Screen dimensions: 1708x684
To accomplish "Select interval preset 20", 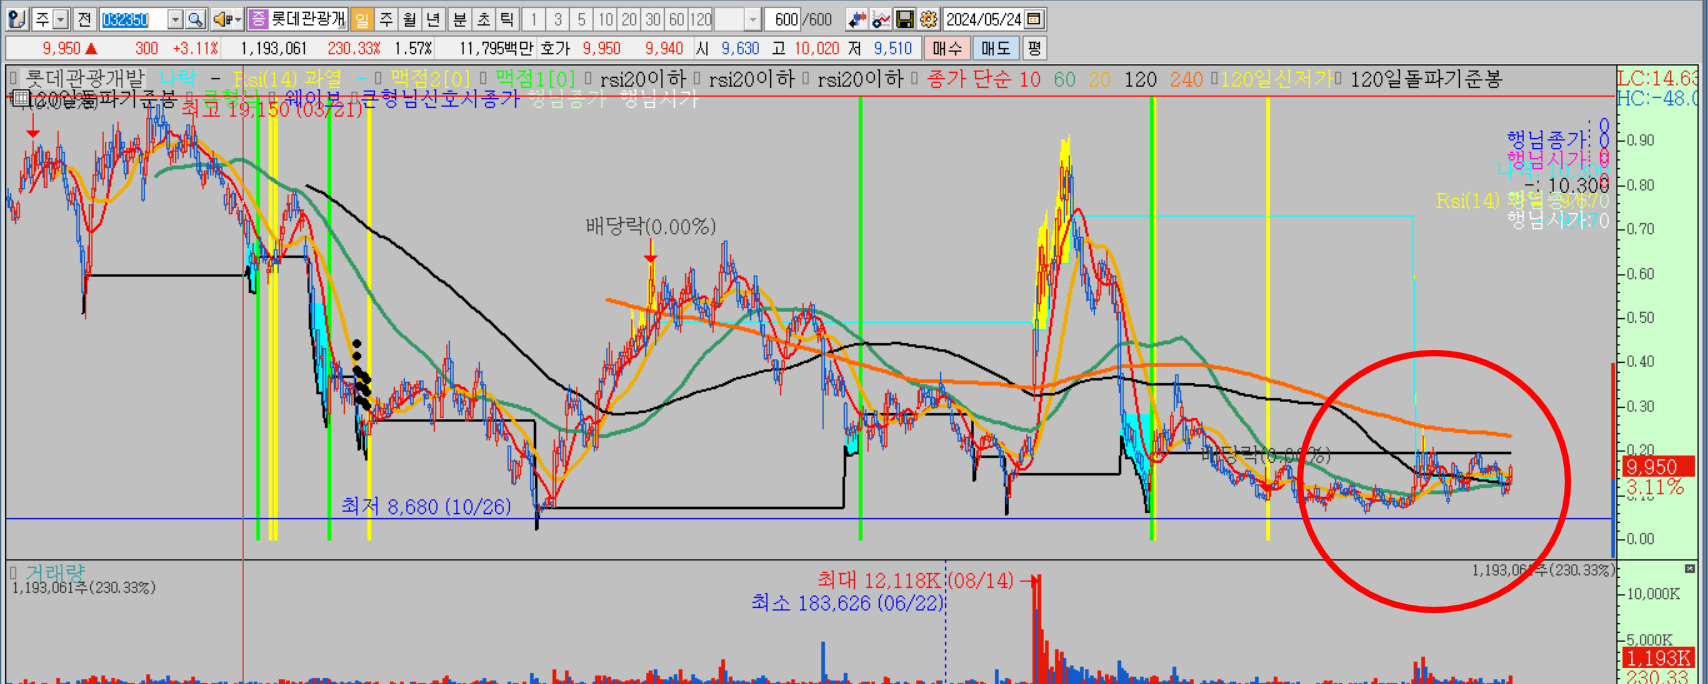I will 629,19.
